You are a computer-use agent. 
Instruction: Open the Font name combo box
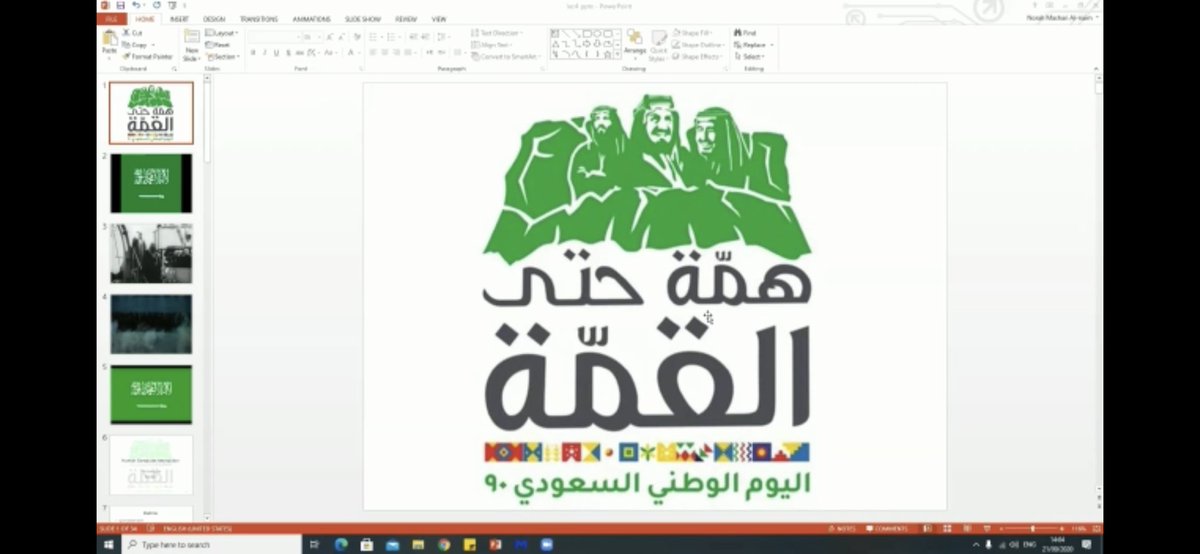274,37
